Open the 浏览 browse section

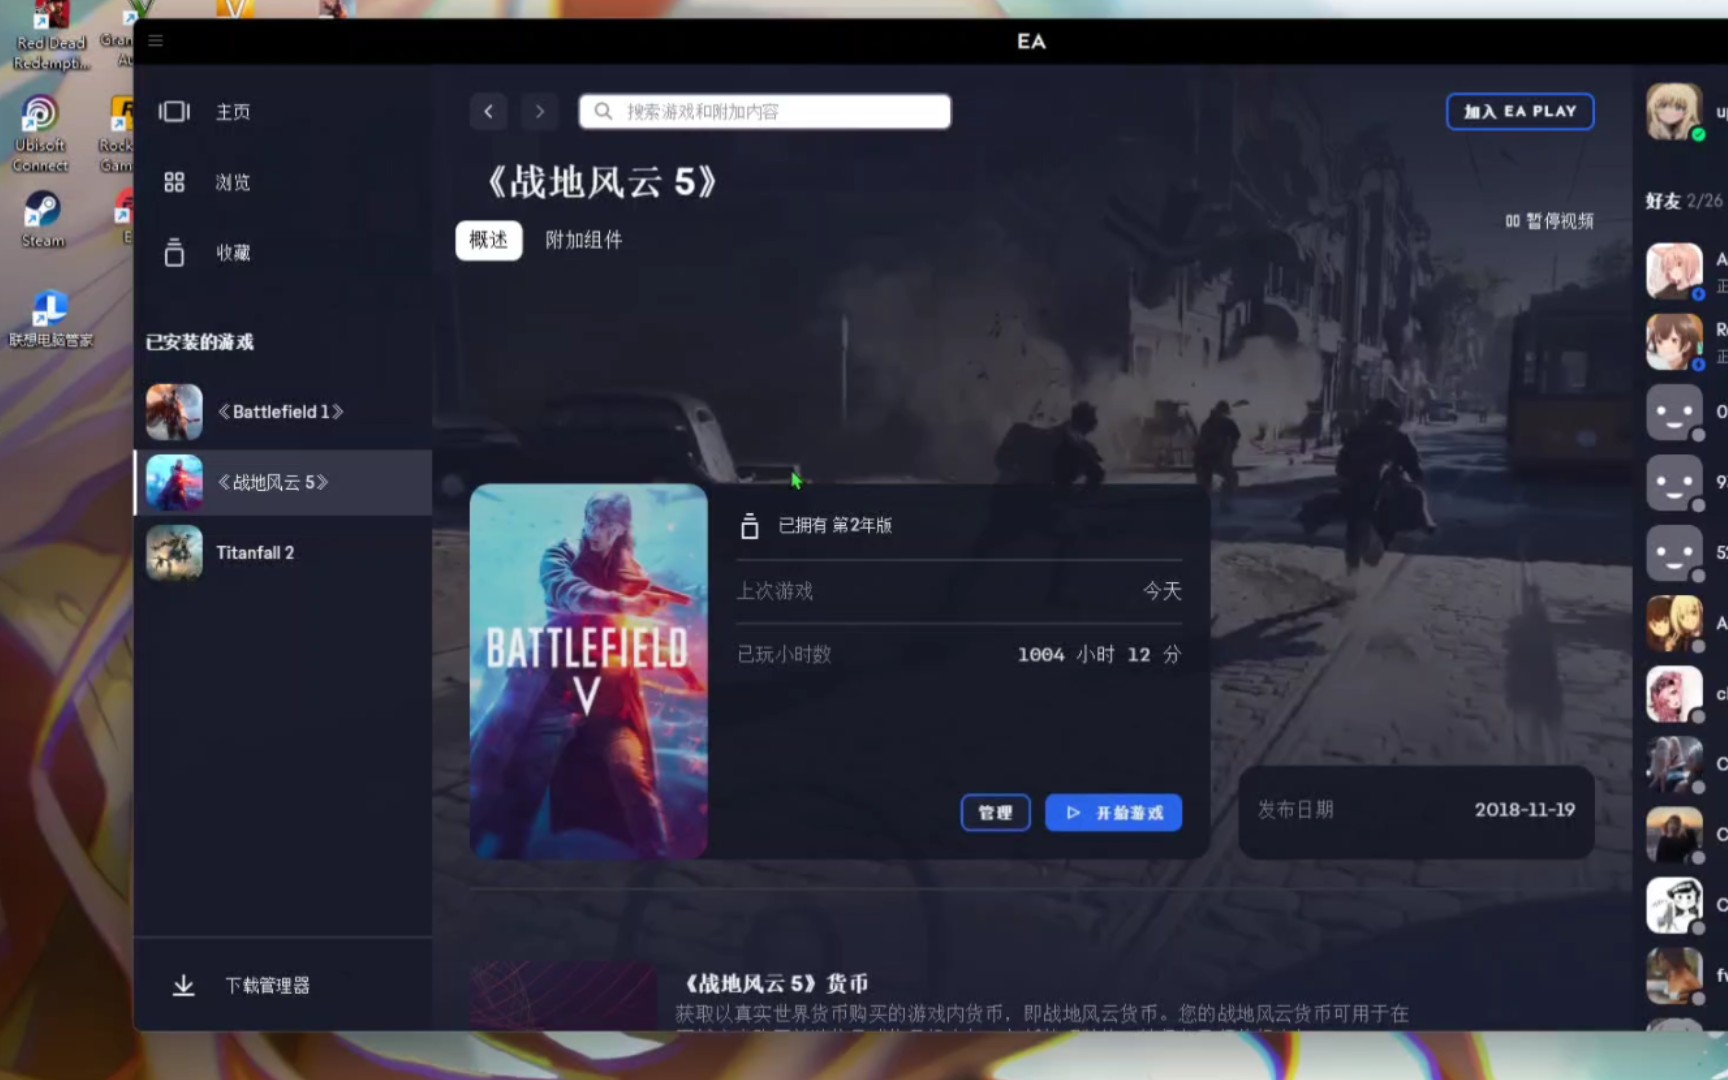[x=233, y=182]
